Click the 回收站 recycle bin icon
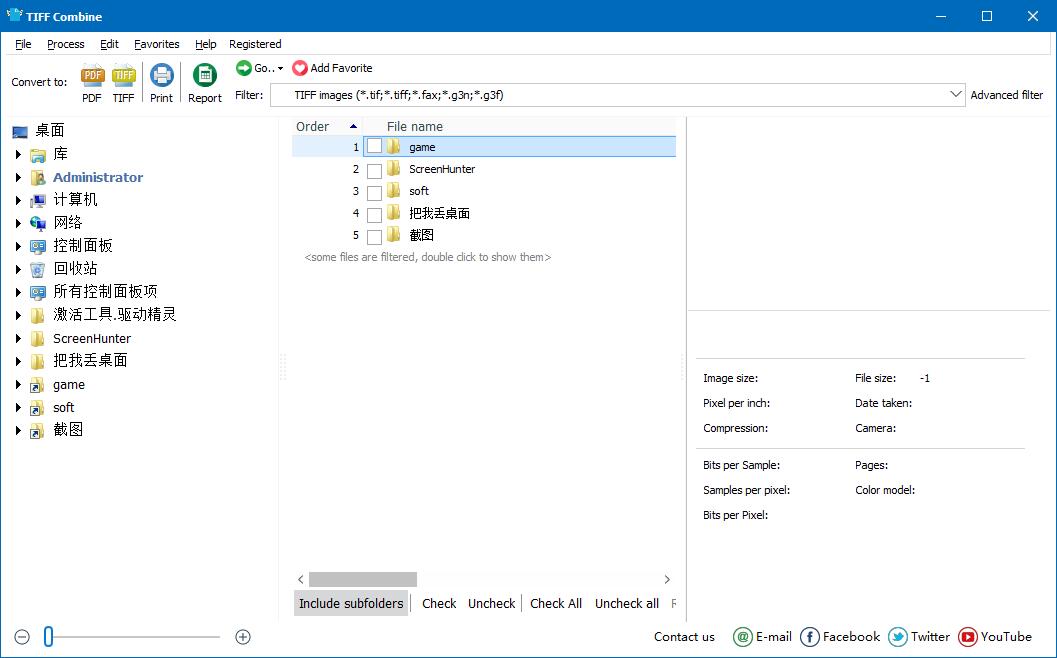Screen dimensions: 1057x658 point(38,269)
